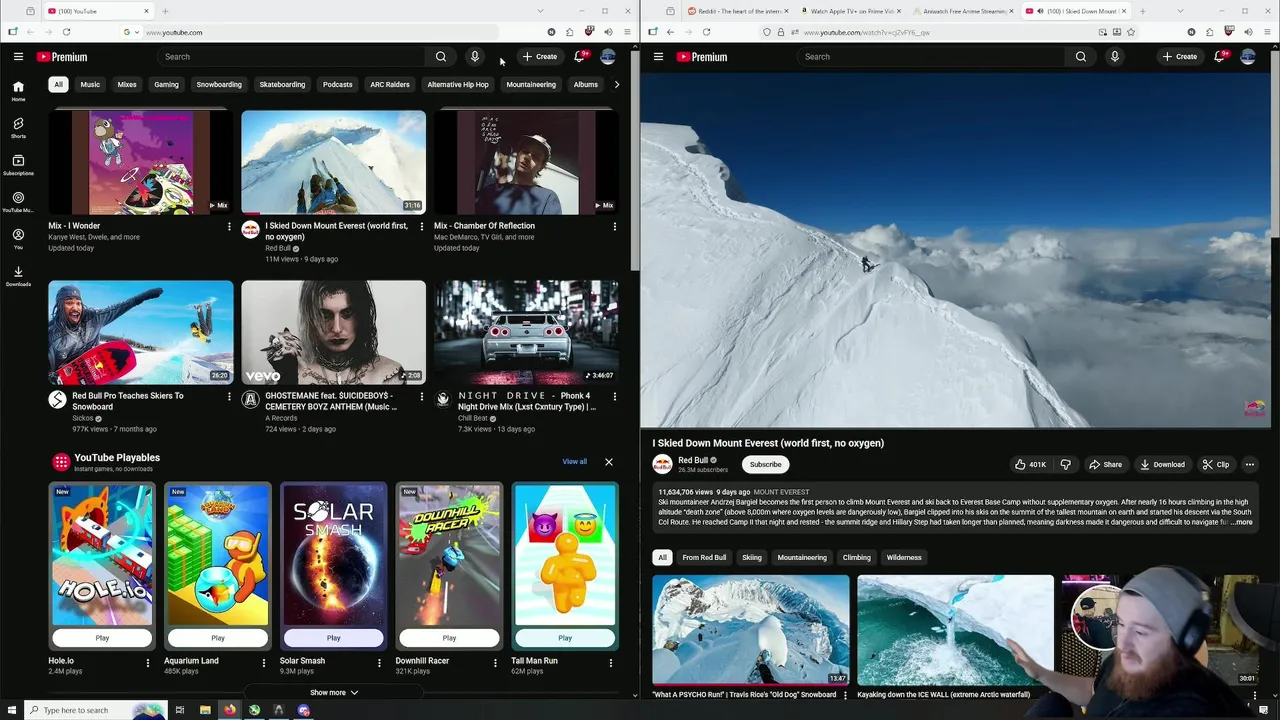Open hamburger guide menu in right window
This screenshot has width=1280, height=720.
[x=658, y=57]
